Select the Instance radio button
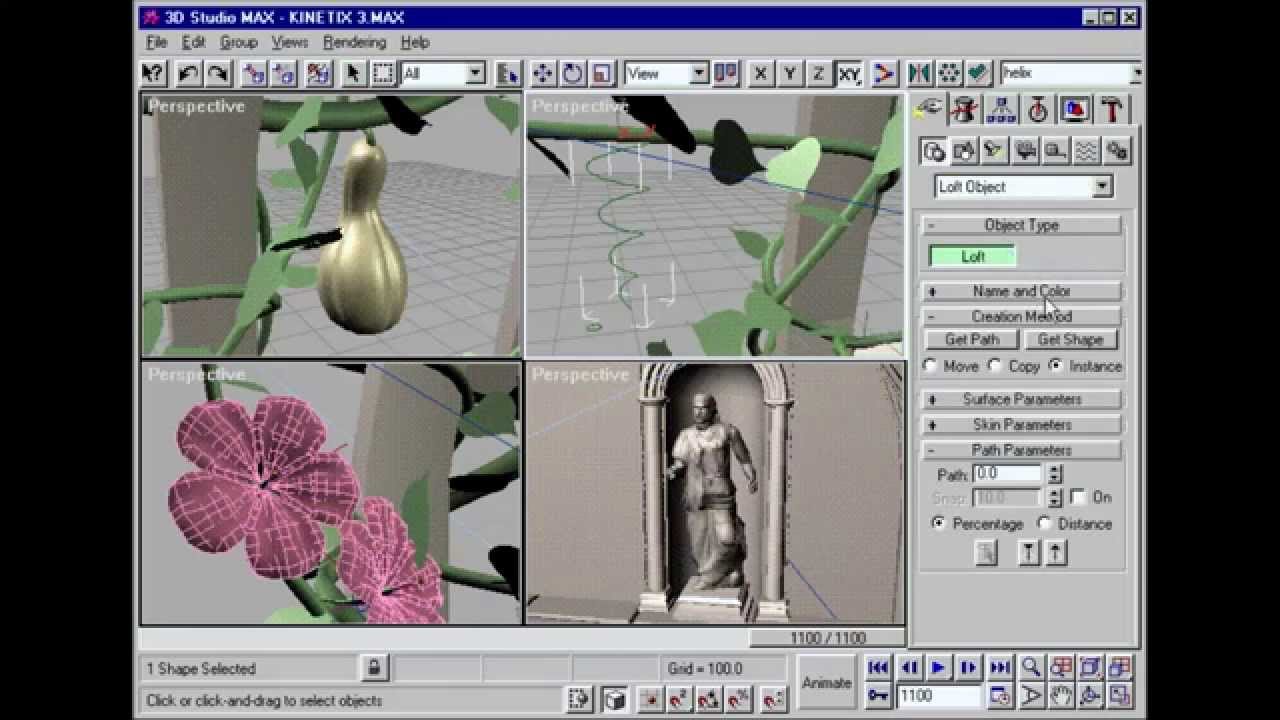1280x720 pixels. 1056,366
